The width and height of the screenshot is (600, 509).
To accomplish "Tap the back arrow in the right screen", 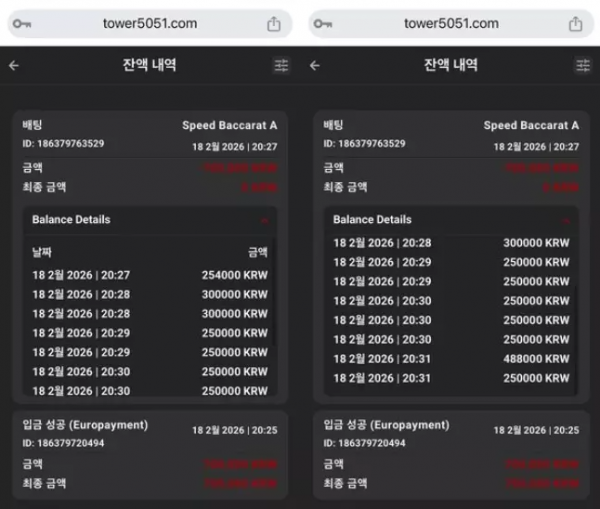I will [315, 66].
